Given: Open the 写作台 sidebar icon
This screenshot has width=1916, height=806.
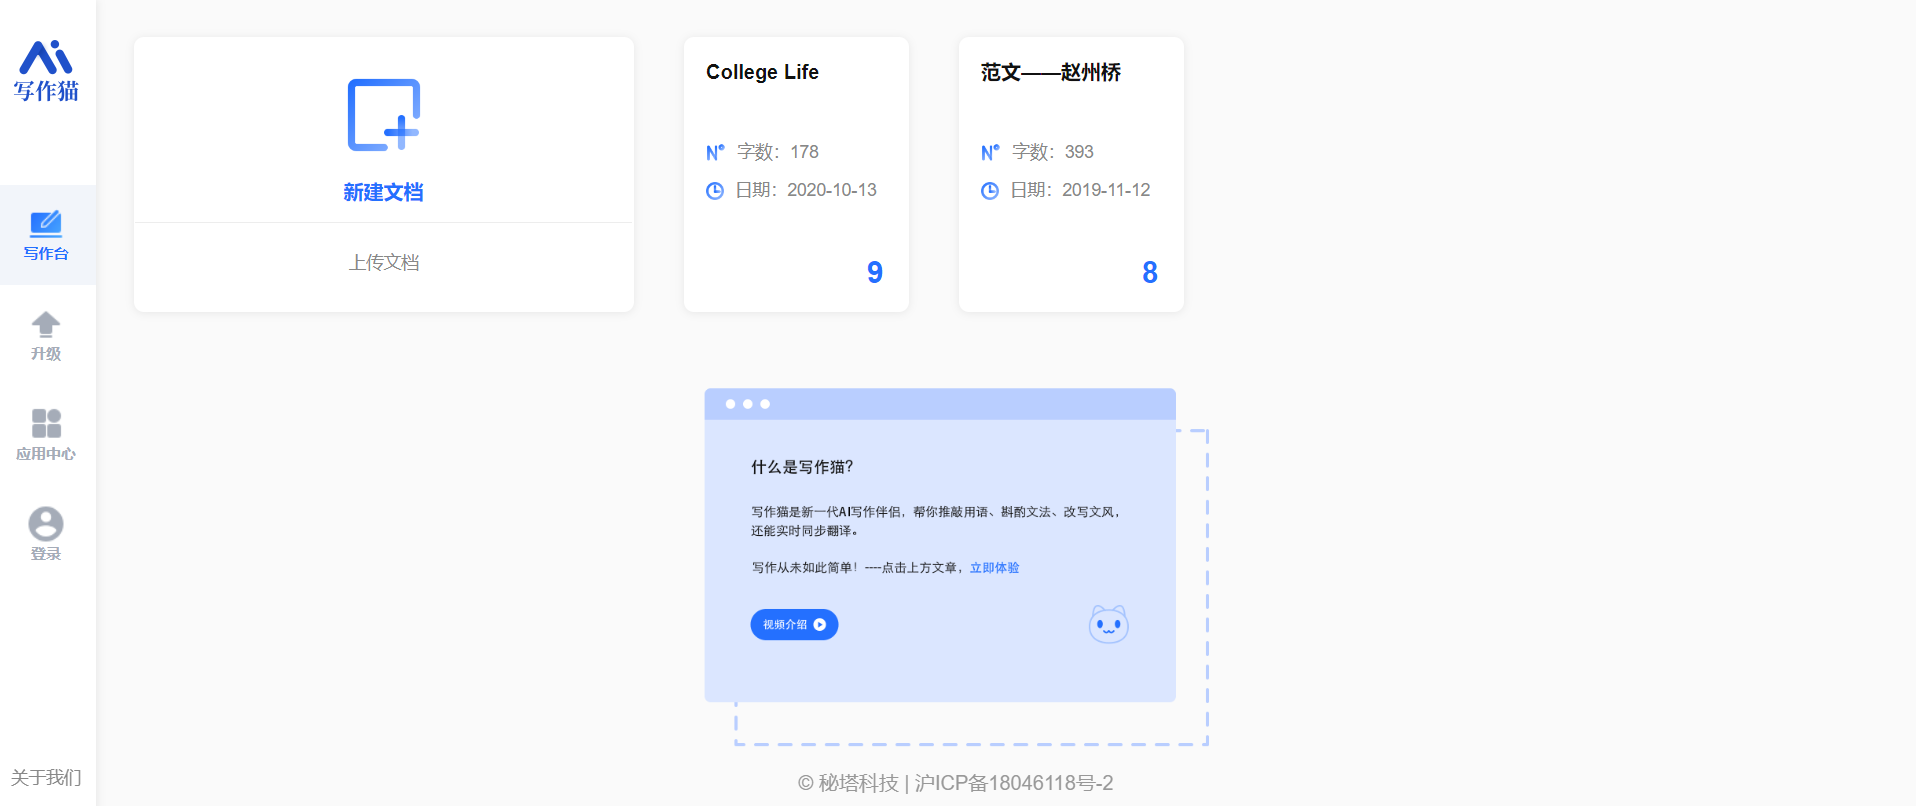Looking at the screenshot, I should (x=46, y=224).
